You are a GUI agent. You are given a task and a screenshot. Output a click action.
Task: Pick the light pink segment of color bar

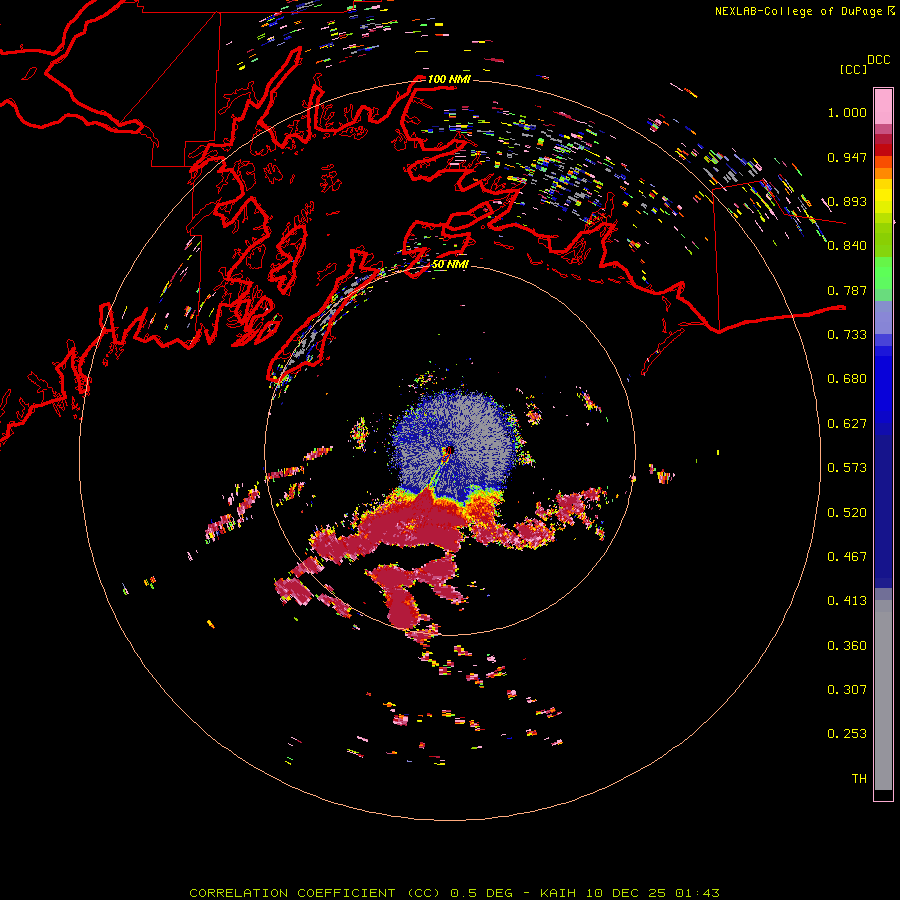tap(883, 107)
